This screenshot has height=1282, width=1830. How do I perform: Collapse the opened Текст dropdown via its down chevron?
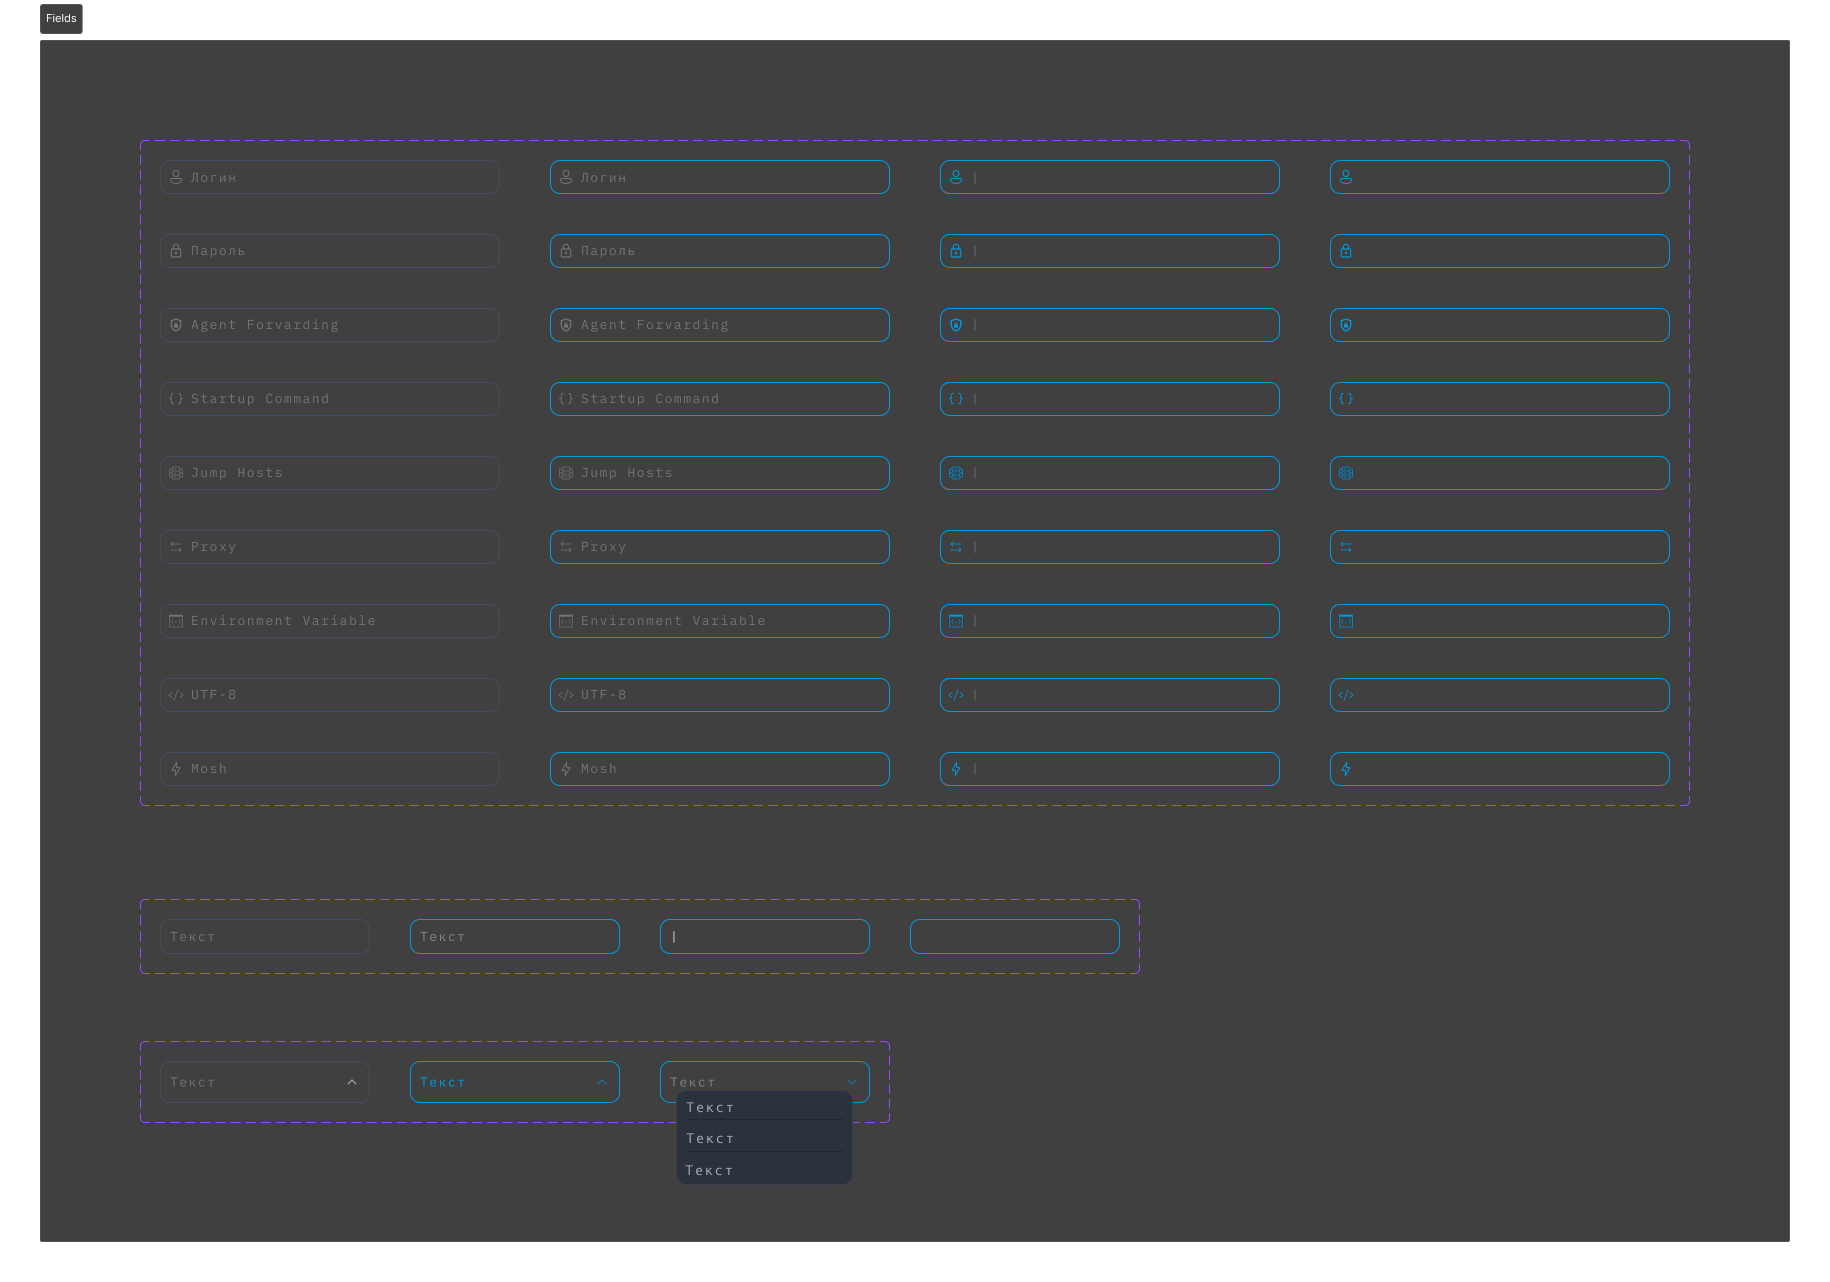(x=852, y=1082)
